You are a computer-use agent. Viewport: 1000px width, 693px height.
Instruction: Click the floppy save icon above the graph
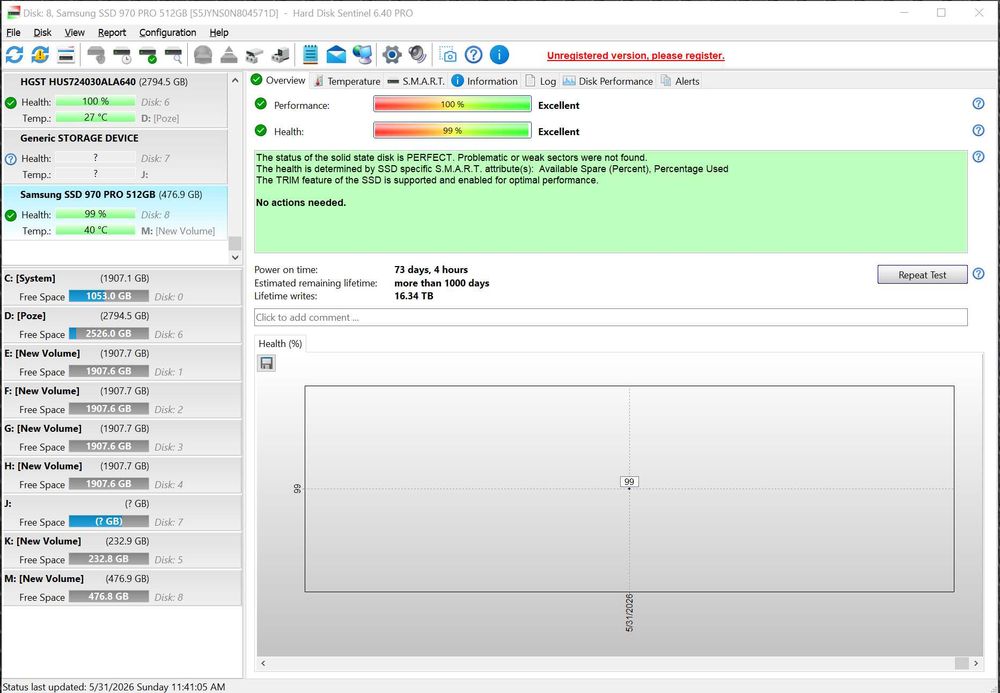pyautogui.click(x=267, y=363)
